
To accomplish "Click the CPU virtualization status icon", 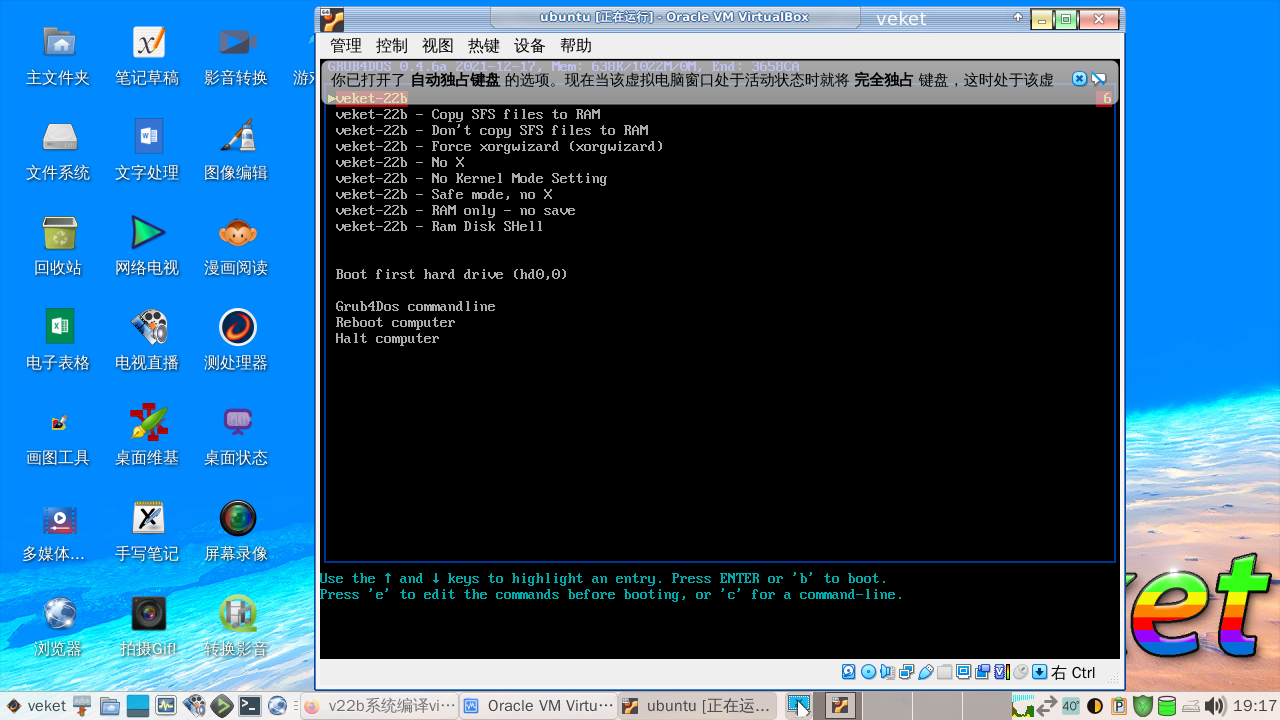I will point(1002,672).
